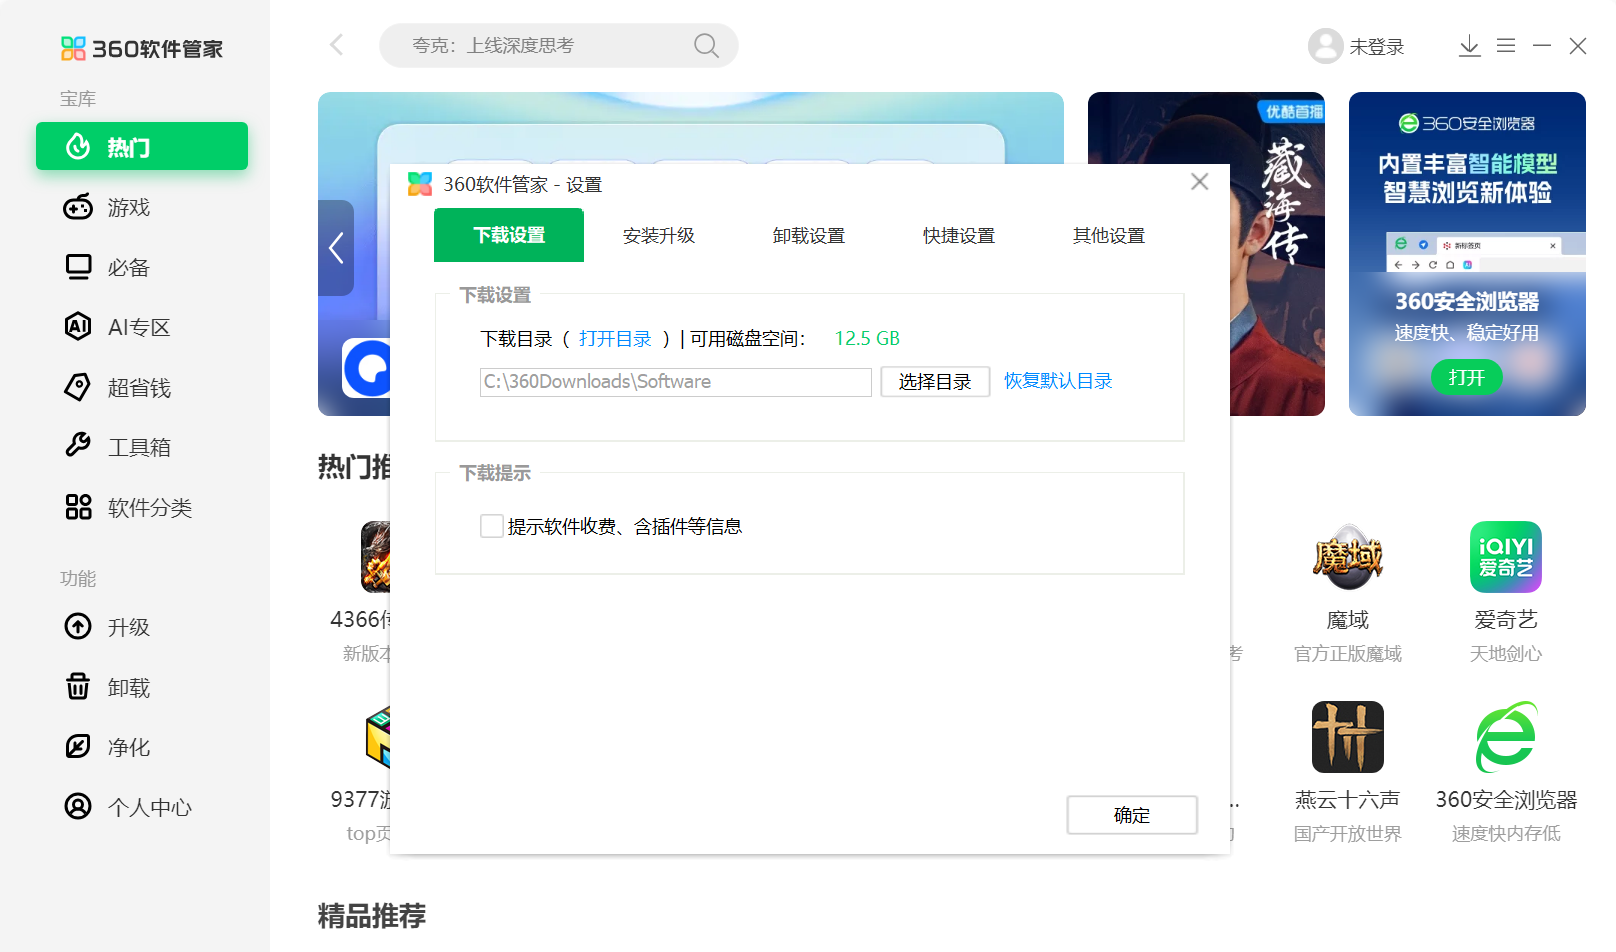This screenshot has width=1616, height=952.
Task: Switch to the 卸载设置 tab
Action: click(x=809, y=235)
